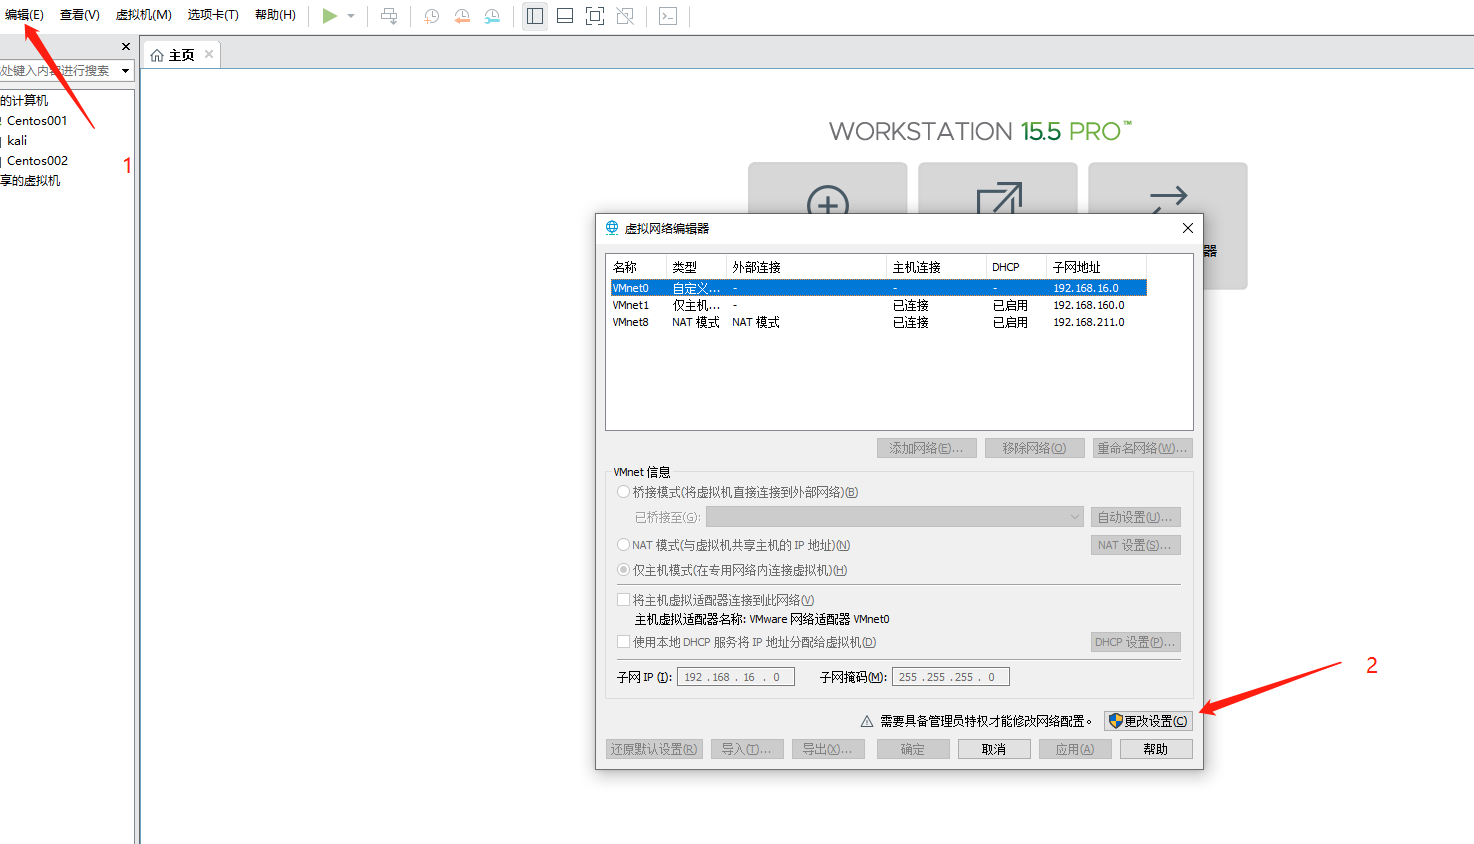Viewport: 1474px width, 844px height.
Task: Click the 类型 column header
Action: click(696, 267)
